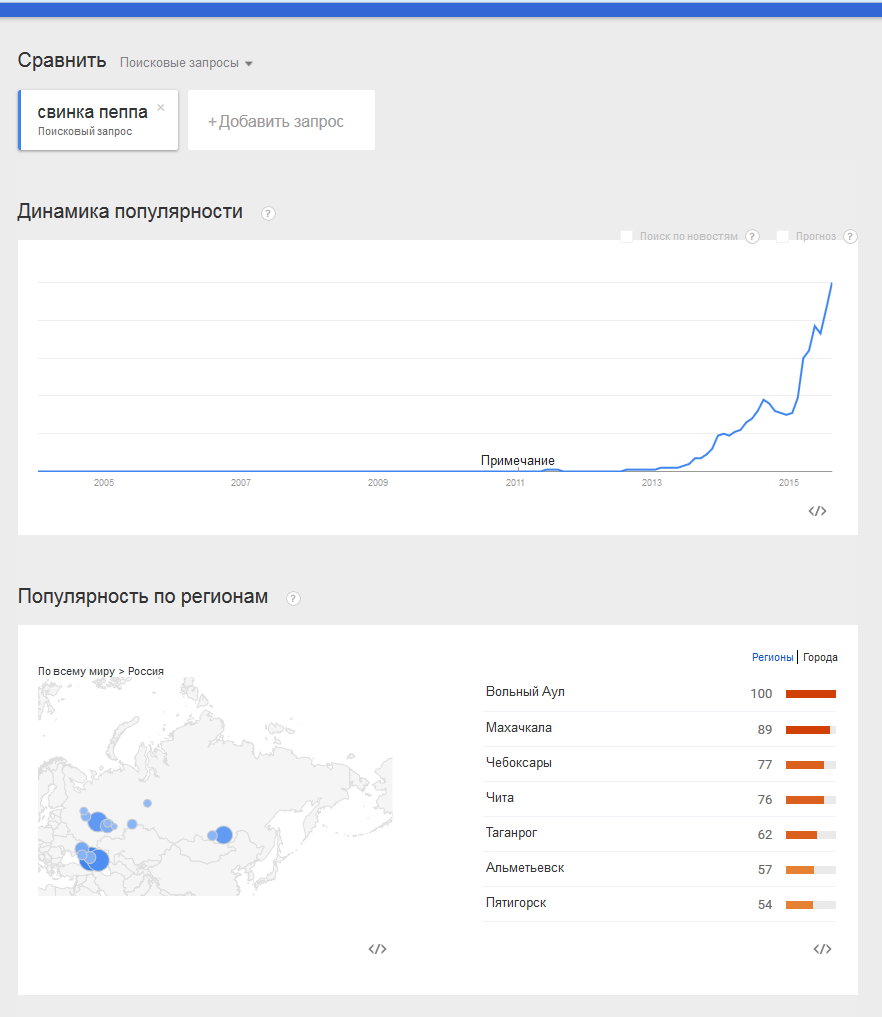Click embed code icon under the trend chart
The width and height of the screenshot is (882, 1017).
tap(818, 511)
